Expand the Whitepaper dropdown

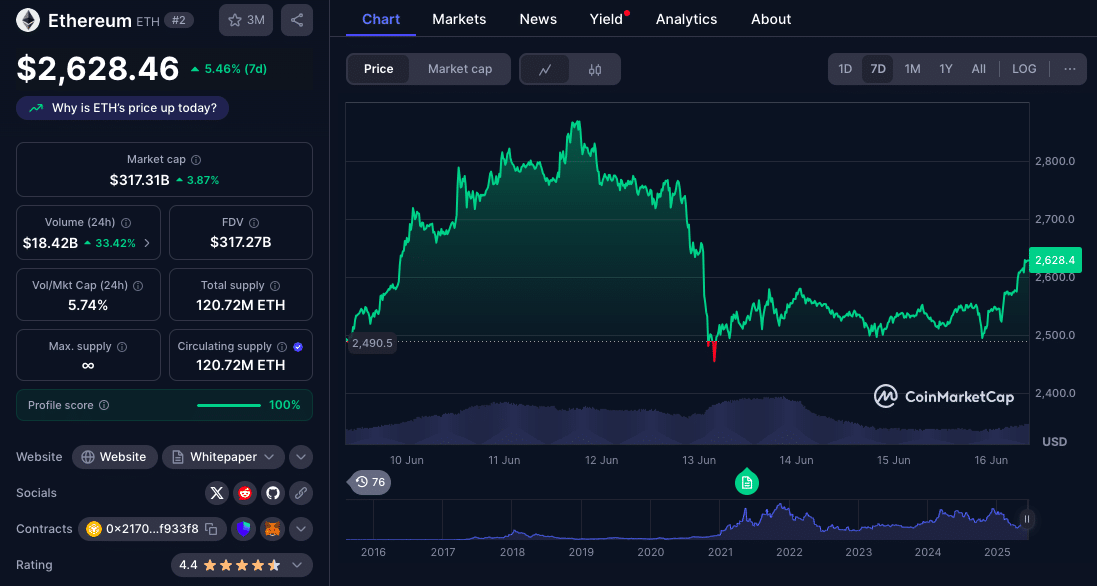223,457
